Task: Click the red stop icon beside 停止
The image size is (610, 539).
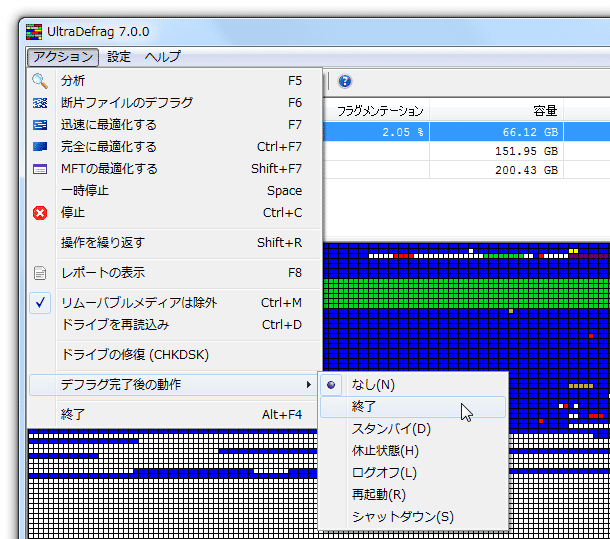Action: click(40, 213)
